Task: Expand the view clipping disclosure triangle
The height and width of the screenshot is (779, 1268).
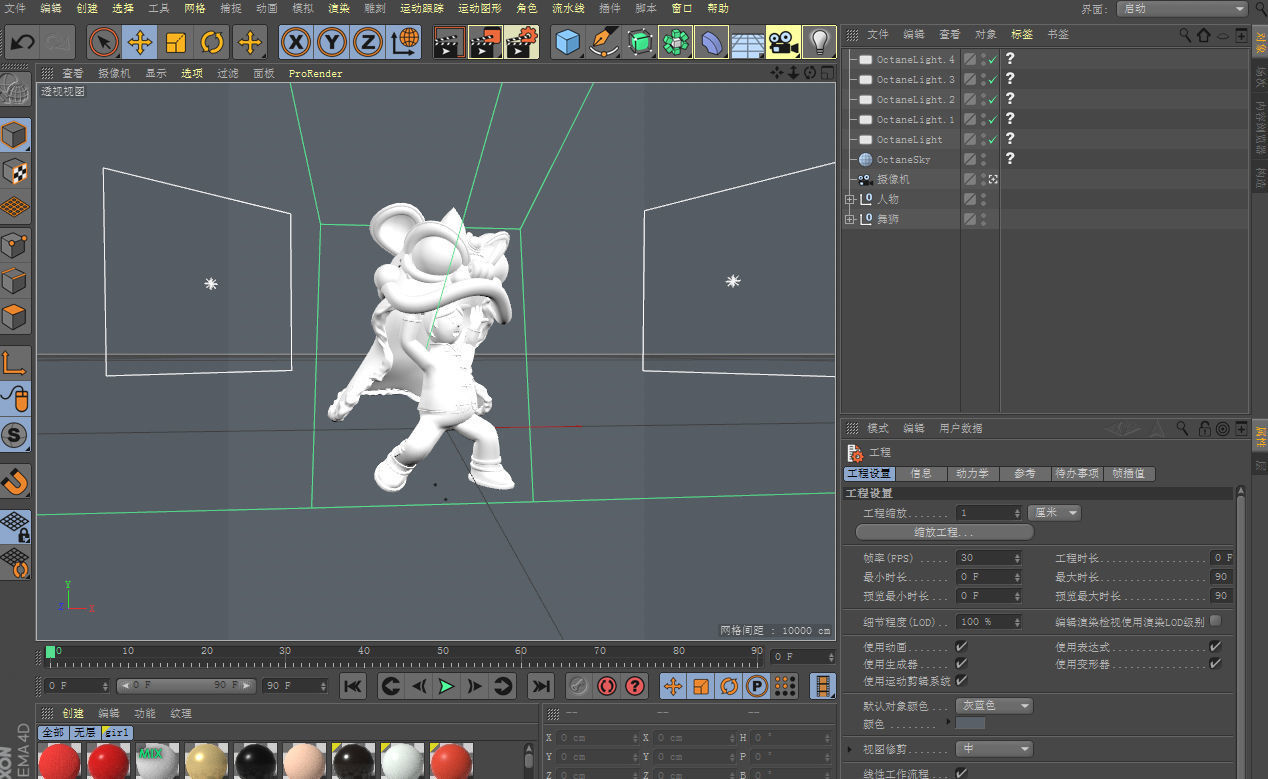Action: pos(851,748)
